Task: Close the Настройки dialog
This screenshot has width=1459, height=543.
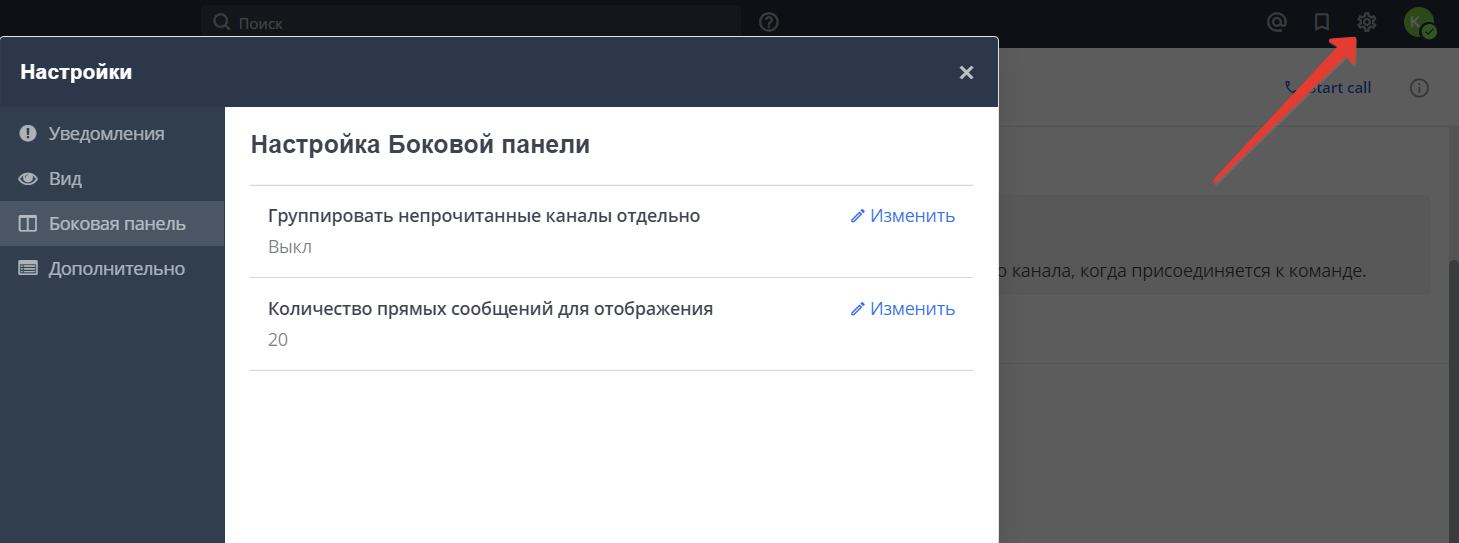Action: click(x=966, y=72)
